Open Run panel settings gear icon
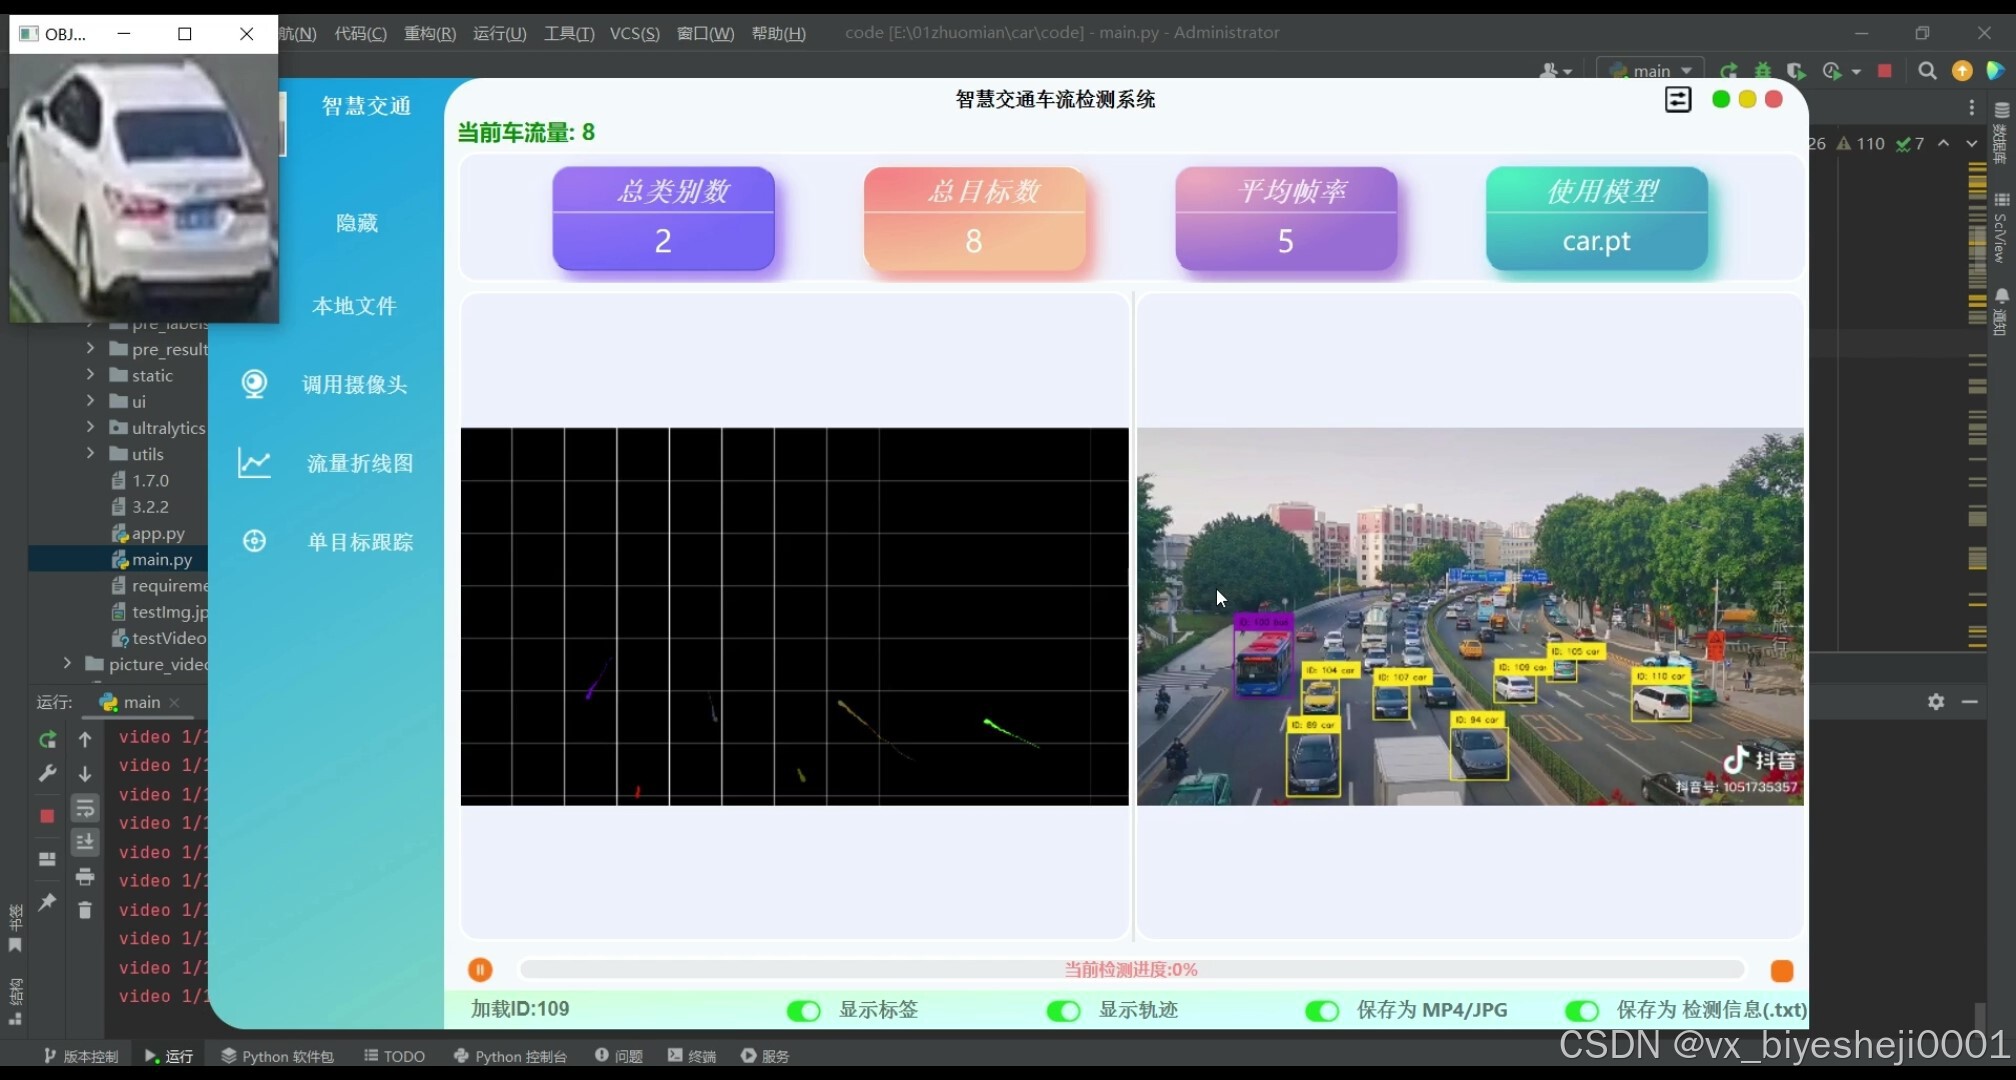 tap(1936, 702)
